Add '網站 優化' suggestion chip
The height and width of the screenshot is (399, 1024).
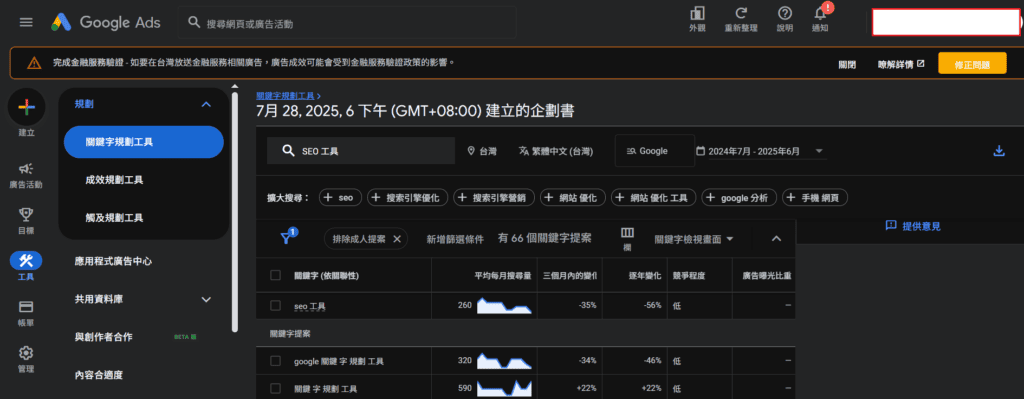click(x=573, y=197)
